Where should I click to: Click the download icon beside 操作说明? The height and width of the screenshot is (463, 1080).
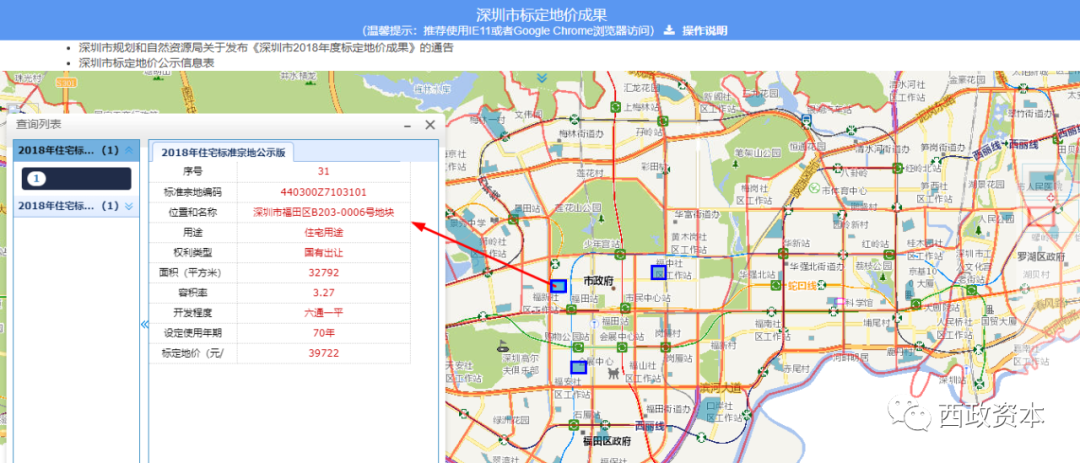click(670, 31)
